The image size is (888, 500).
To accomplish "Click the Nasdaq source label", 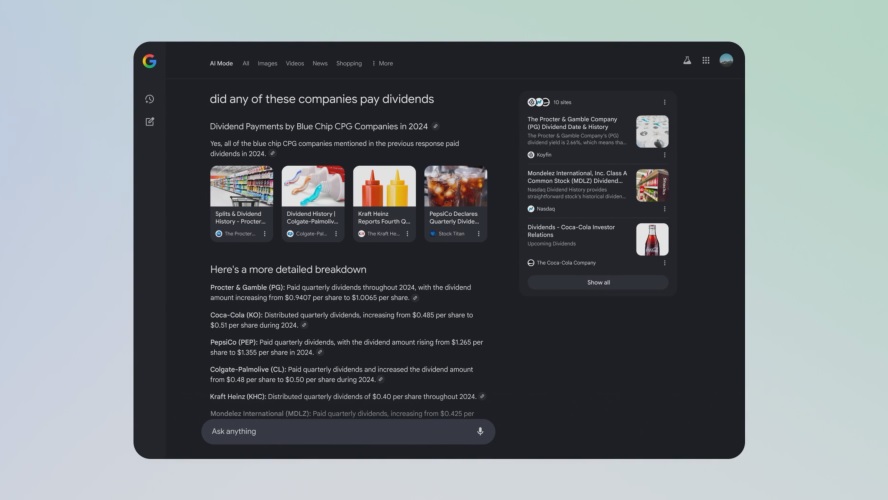I will (x=545, y=209).
